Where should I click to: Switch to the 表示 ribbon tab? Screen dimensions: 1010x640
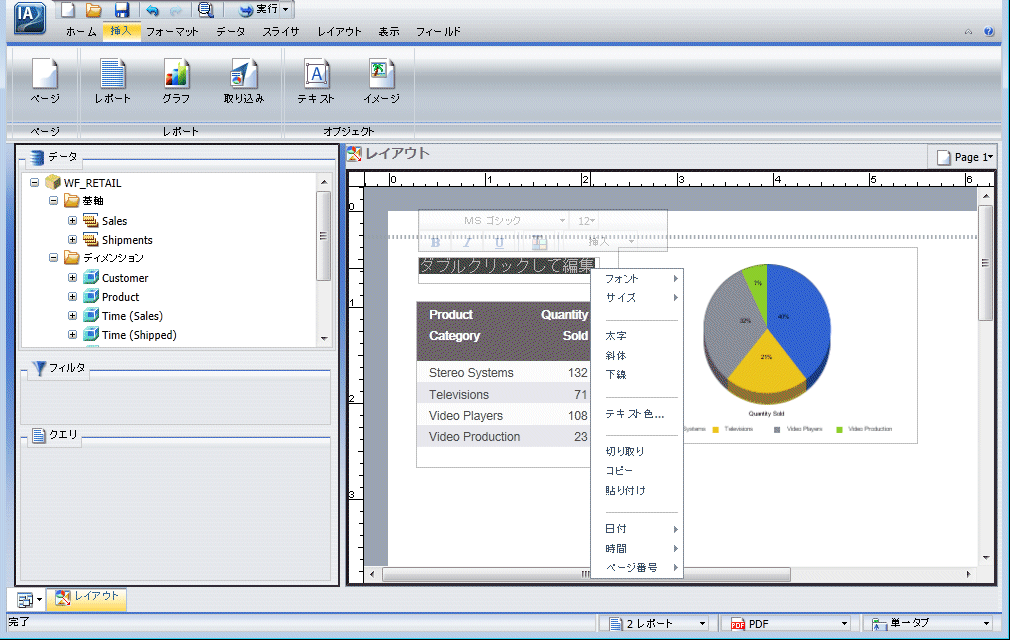388,32
